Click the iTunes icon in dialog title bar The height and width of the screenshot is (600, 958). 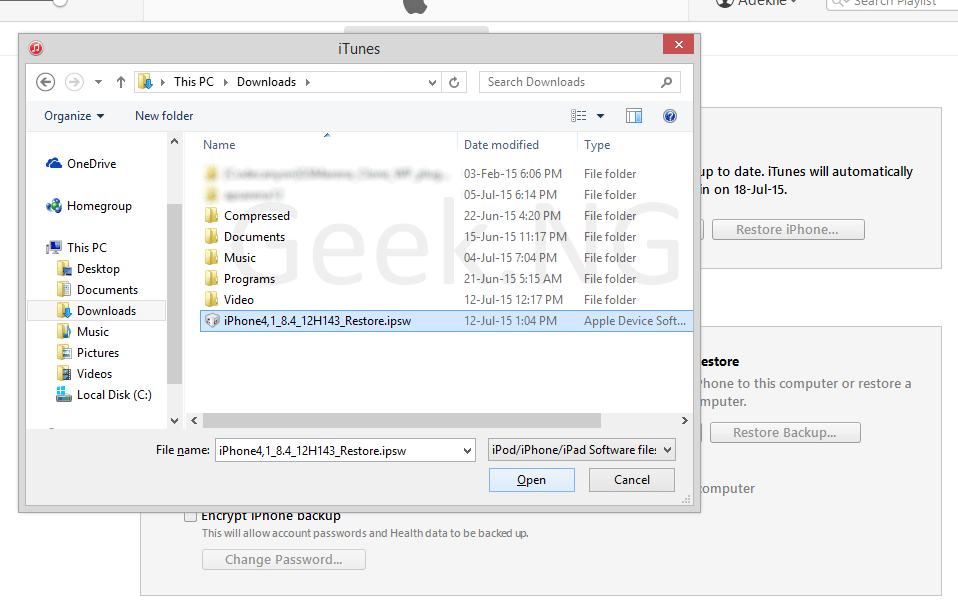(x=36, y=48)
